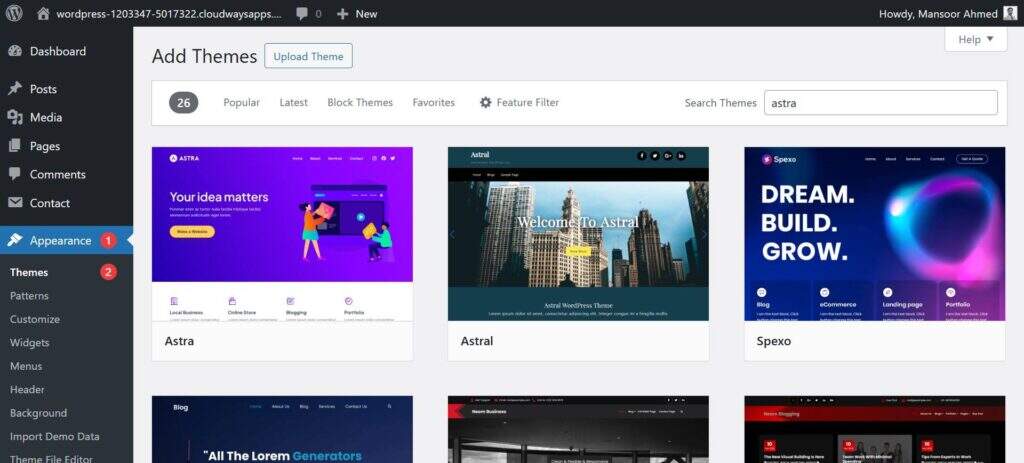This screenshot has width=1024, height=463.
Task: Click the Astral theme name
Action: [477, 341]
